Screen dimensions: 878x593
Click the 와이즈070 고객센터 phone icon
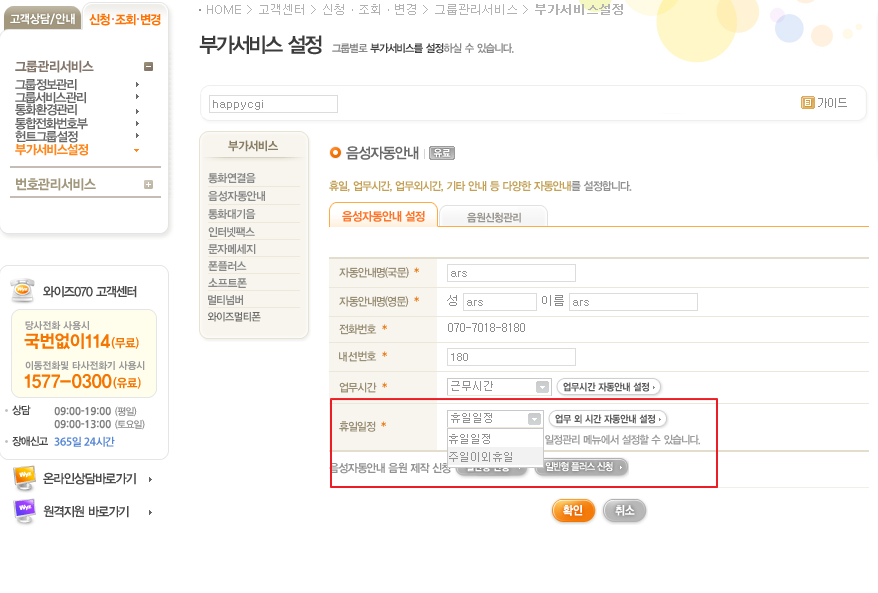pyautogui.click(x=22, y=291)
